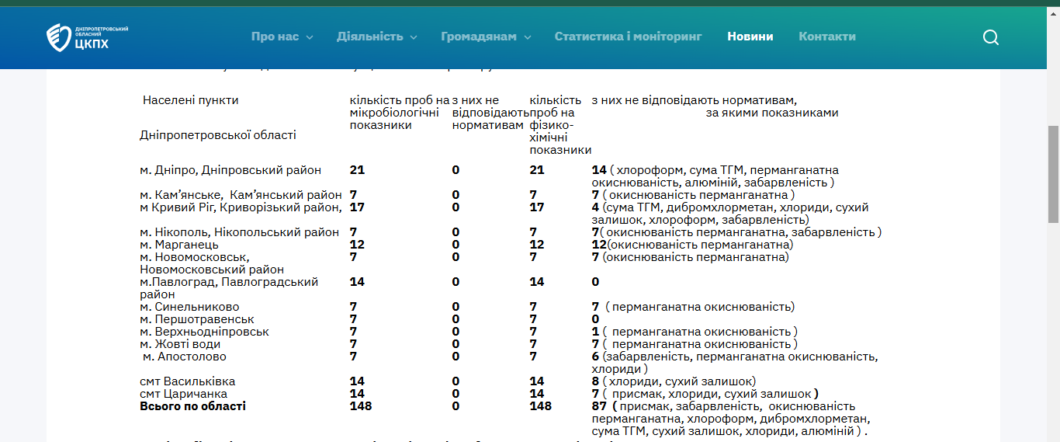
Task: Click the ЦКПХ shield logo icon
Action: [59, 37]
